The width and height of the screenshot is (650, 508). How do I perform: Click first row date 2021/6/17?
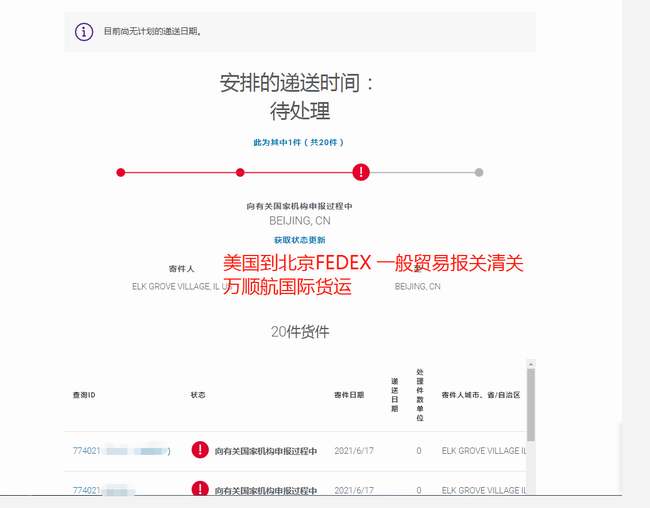(354, 451)
